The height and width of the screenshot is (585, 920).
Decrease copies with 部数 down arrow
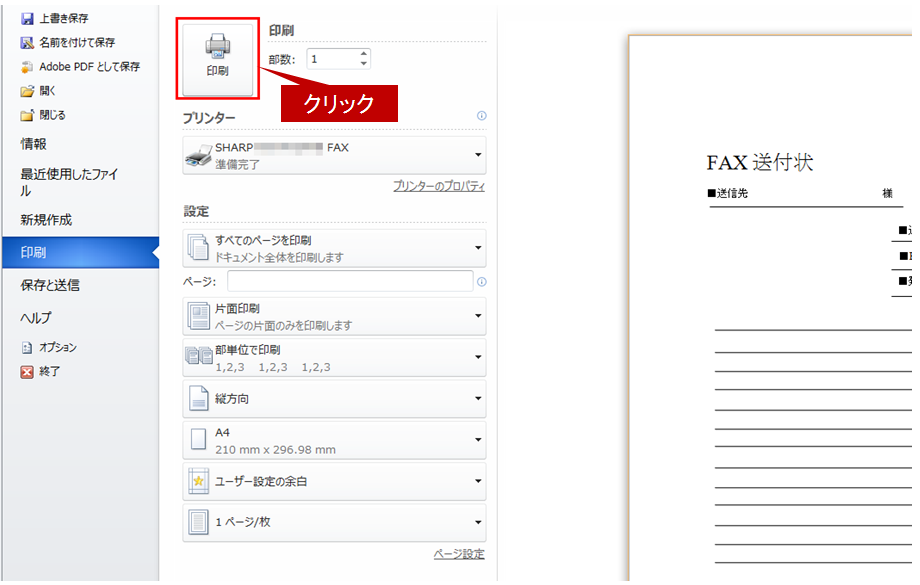[364, 63]
